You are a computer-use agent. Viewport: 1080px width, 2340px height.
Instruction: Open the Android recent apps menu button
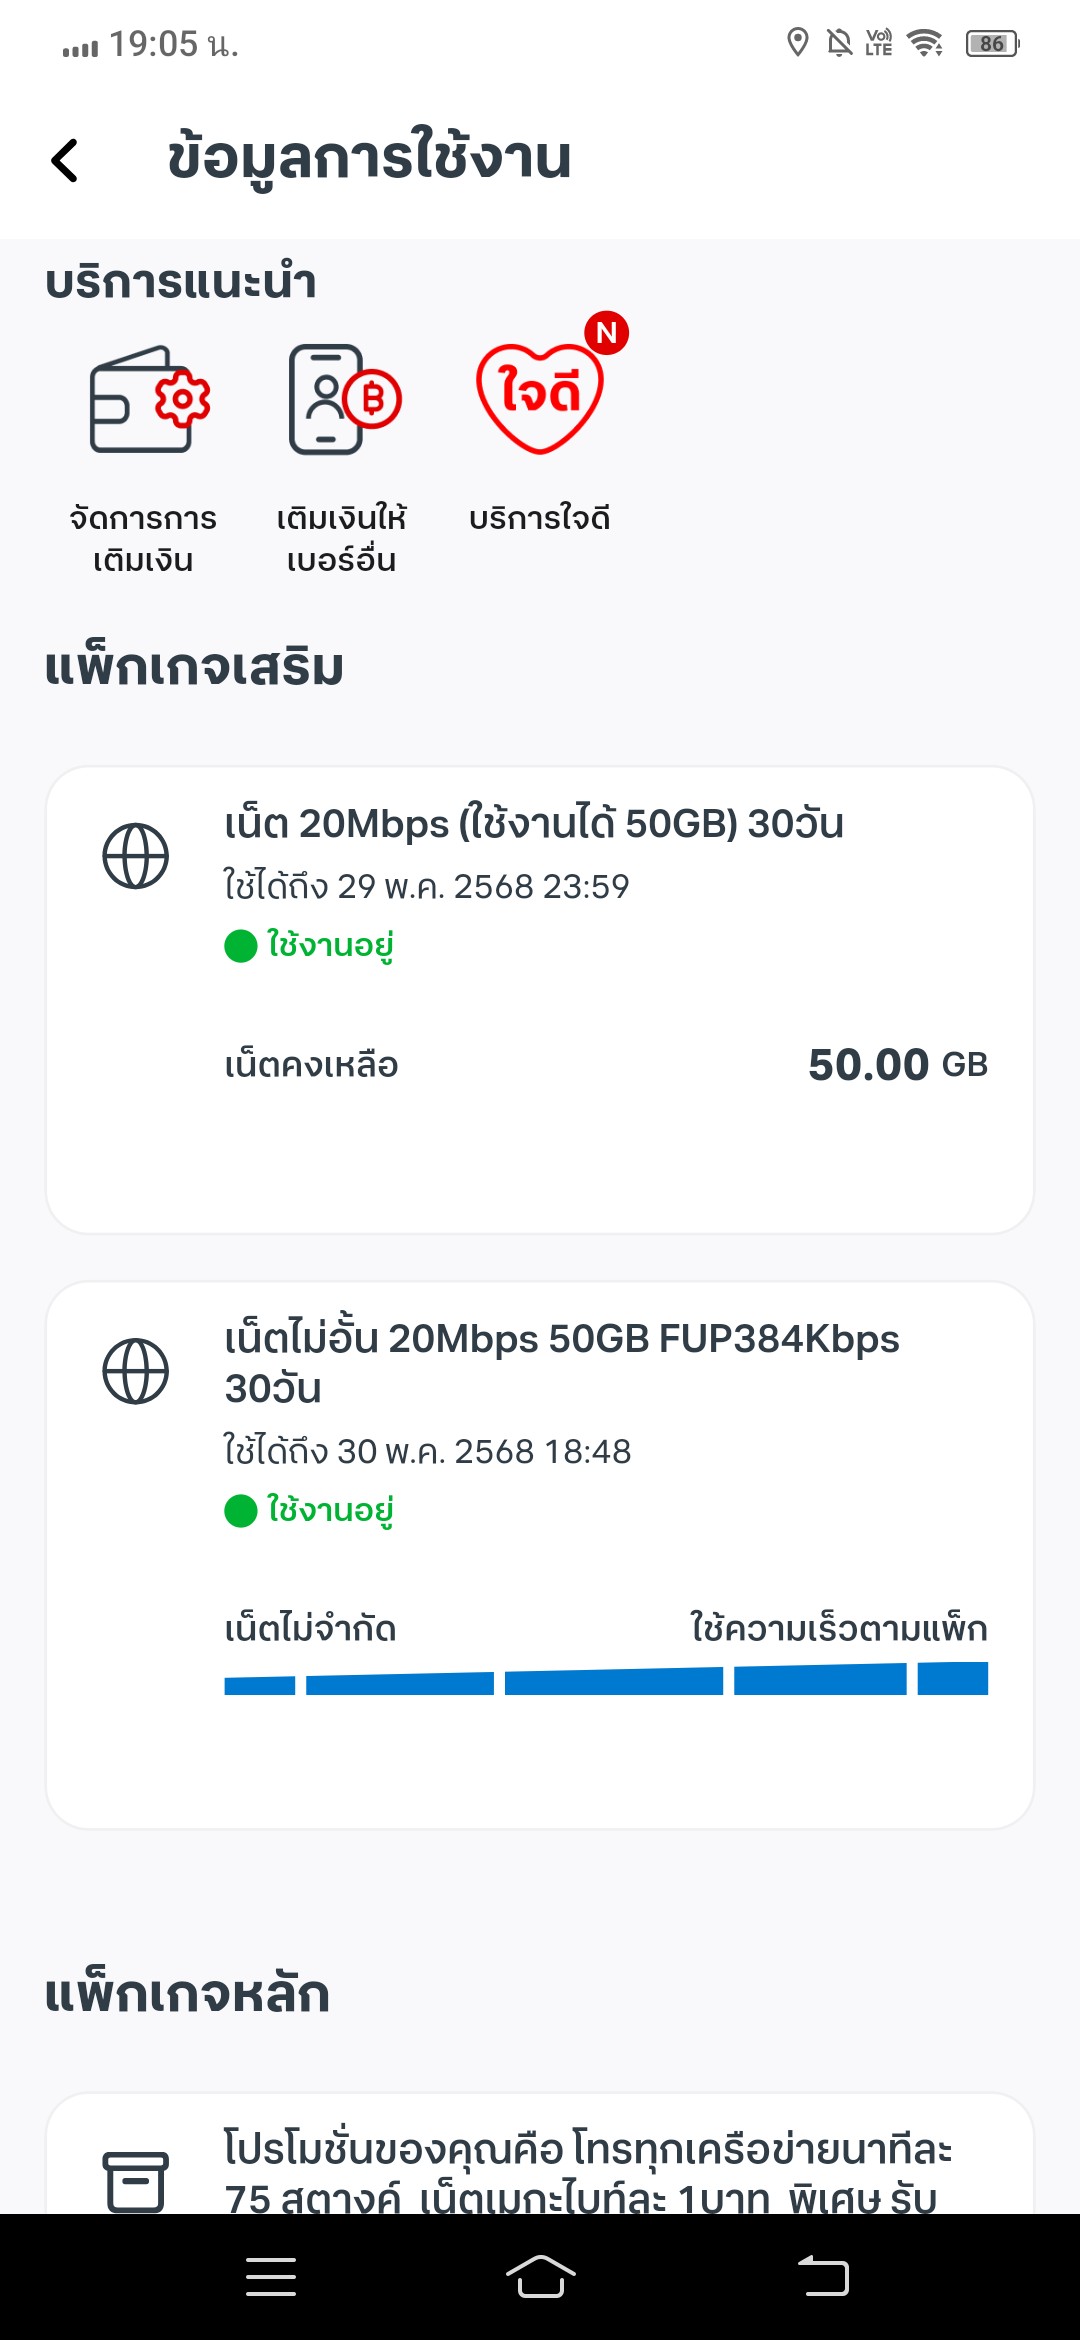pos(271,2277)
